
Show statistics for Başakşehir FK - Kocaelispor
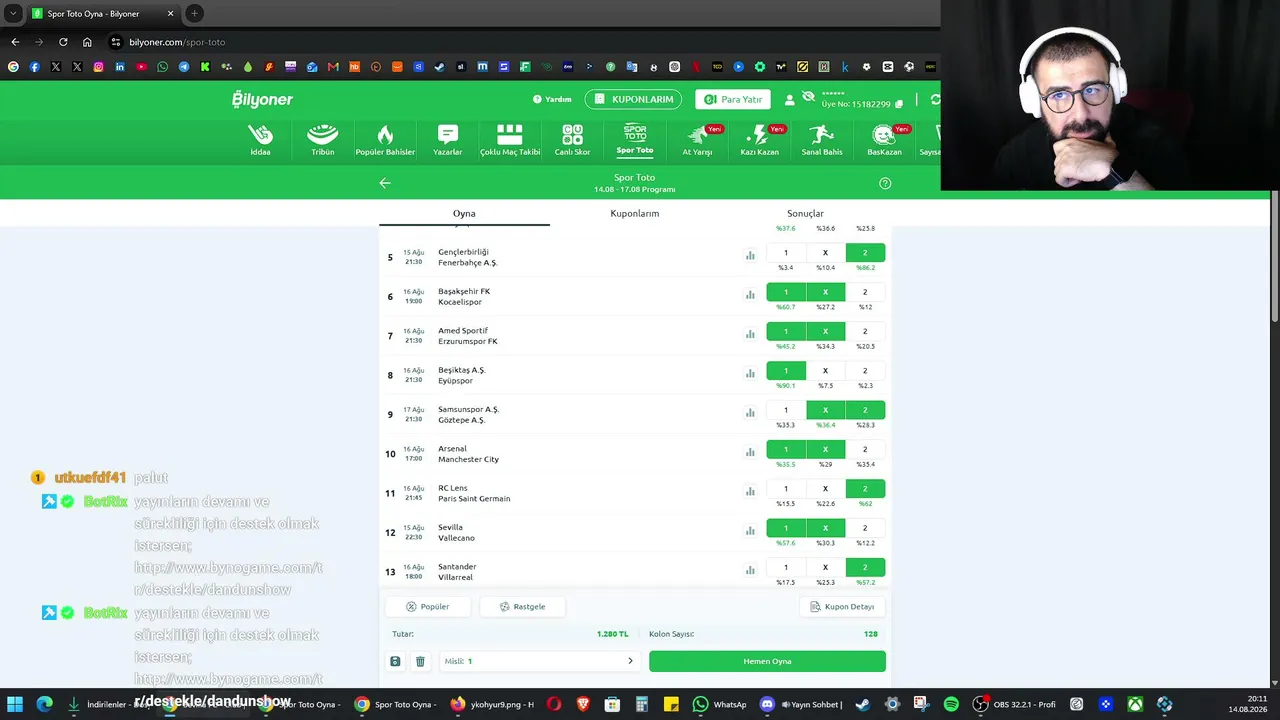coord(750,295)
